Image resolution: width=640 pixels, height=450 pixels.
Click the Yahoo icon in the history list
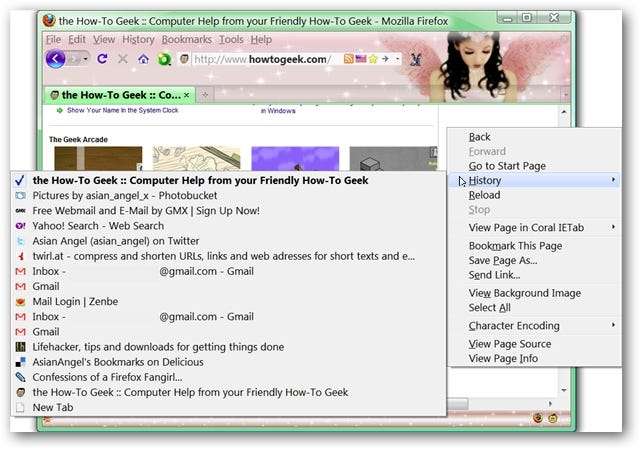[x=20, y=226]
